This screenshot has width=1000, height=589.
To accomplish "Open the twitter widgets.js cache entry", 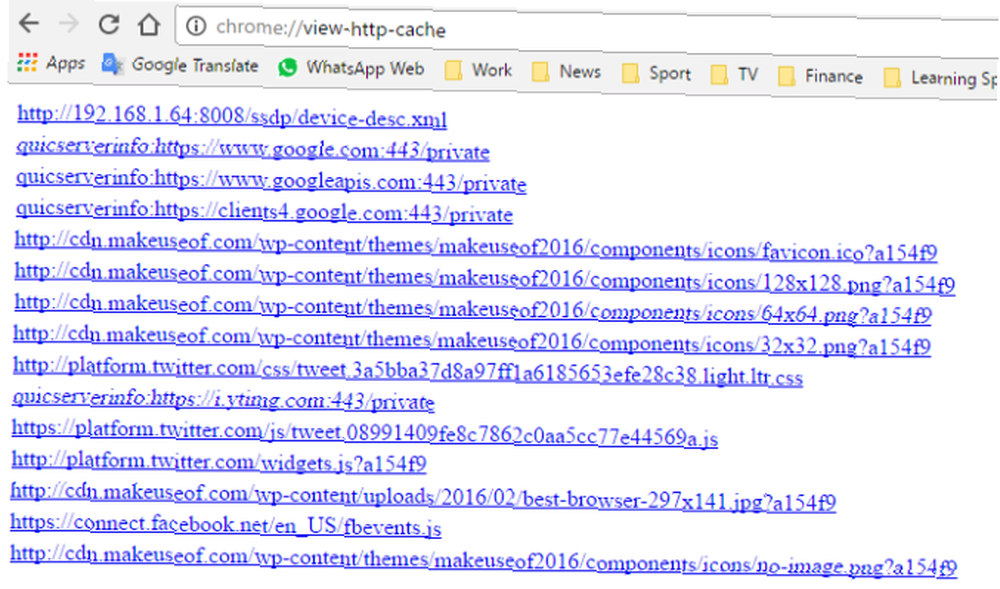I will [x=219, y=462].
